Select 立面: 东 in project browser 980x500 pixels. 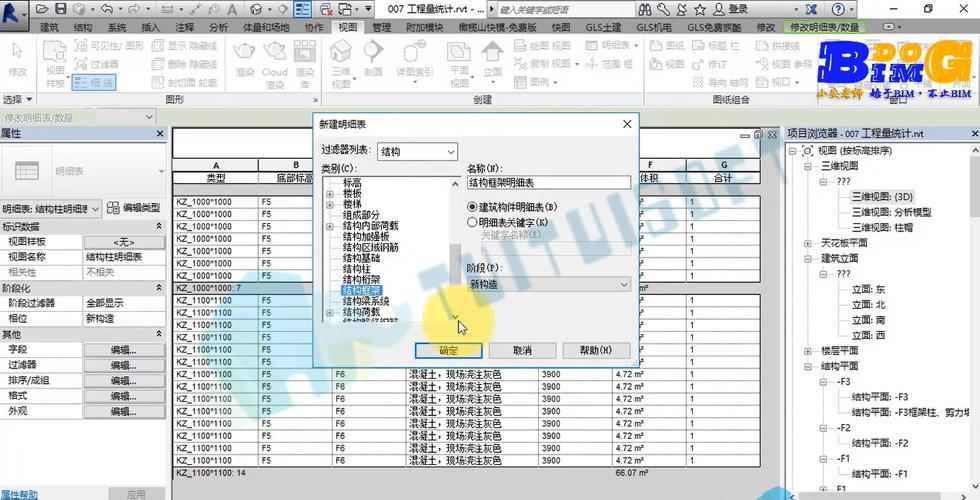tap(869, 289)
